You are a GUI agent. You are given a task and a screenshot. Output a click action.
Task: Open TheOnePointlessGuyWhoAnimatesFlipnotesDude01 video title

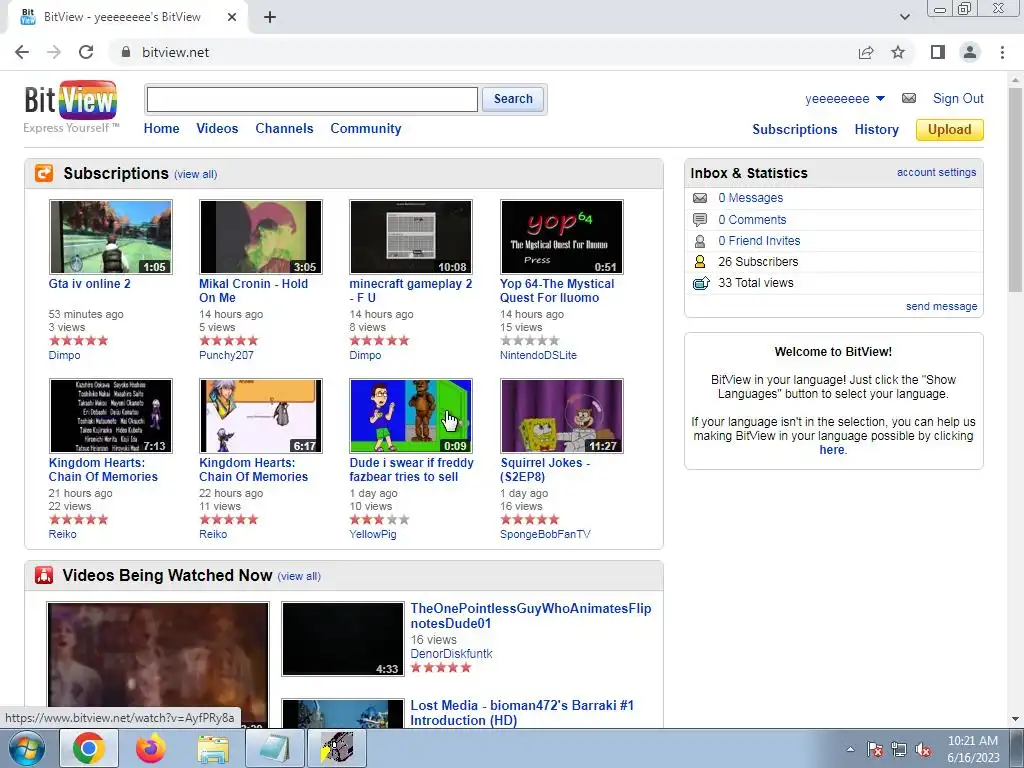530,616
